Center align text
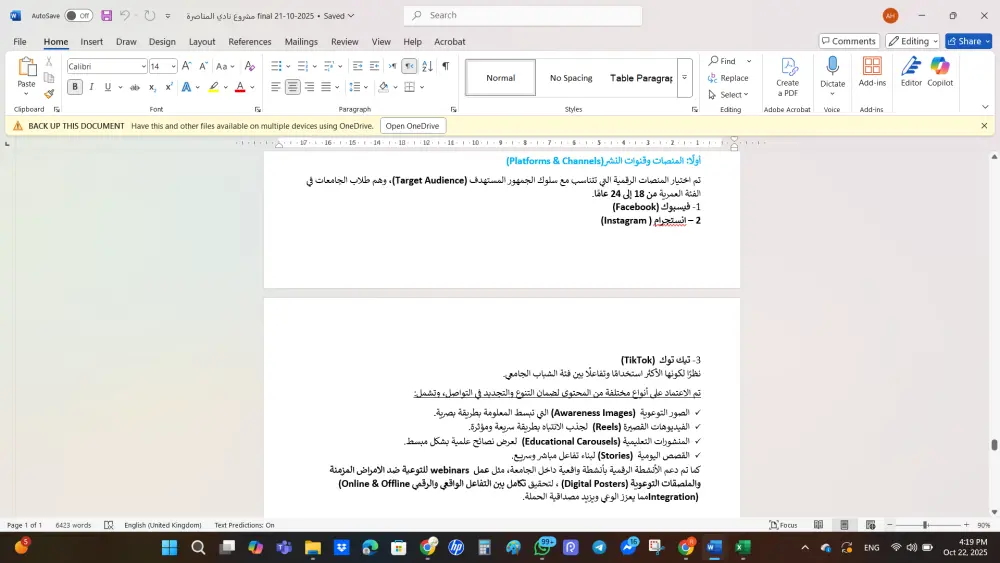The height and width of the screenshot is (563, 1000). [292, 87]
